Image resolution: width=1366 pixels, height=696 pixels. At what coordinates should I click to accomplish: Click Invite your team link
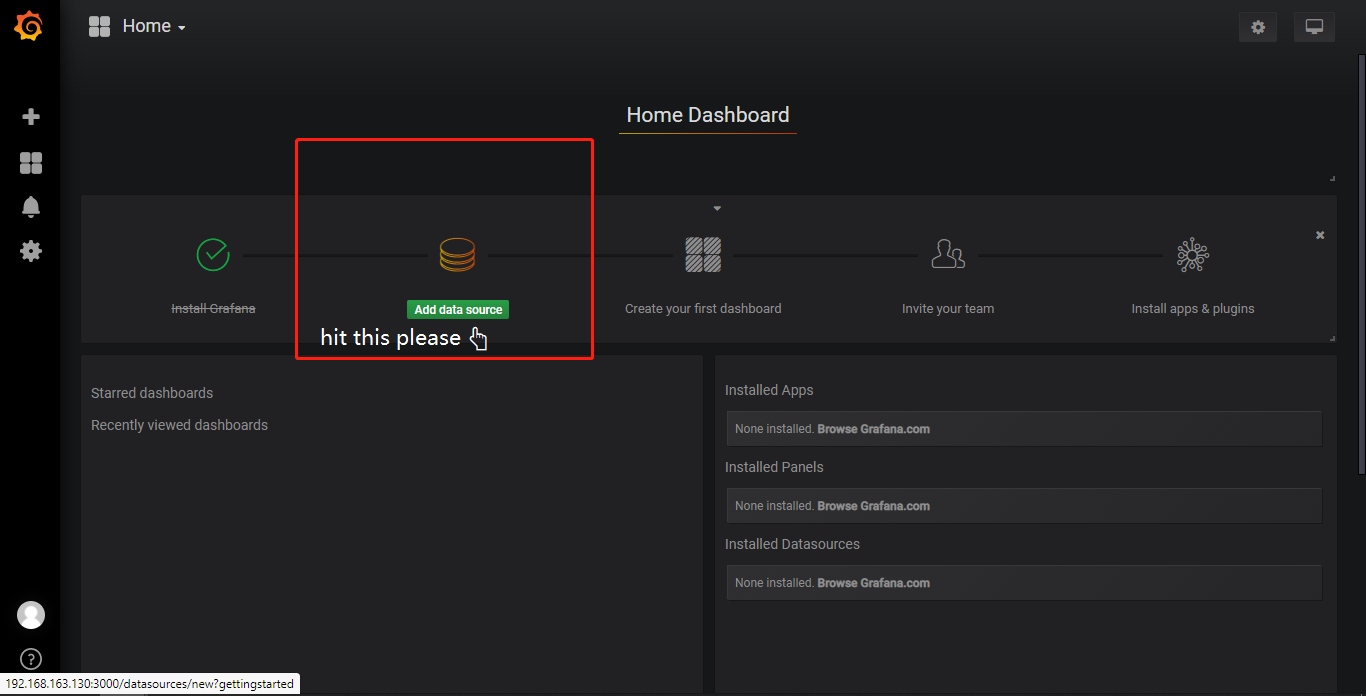948,308
